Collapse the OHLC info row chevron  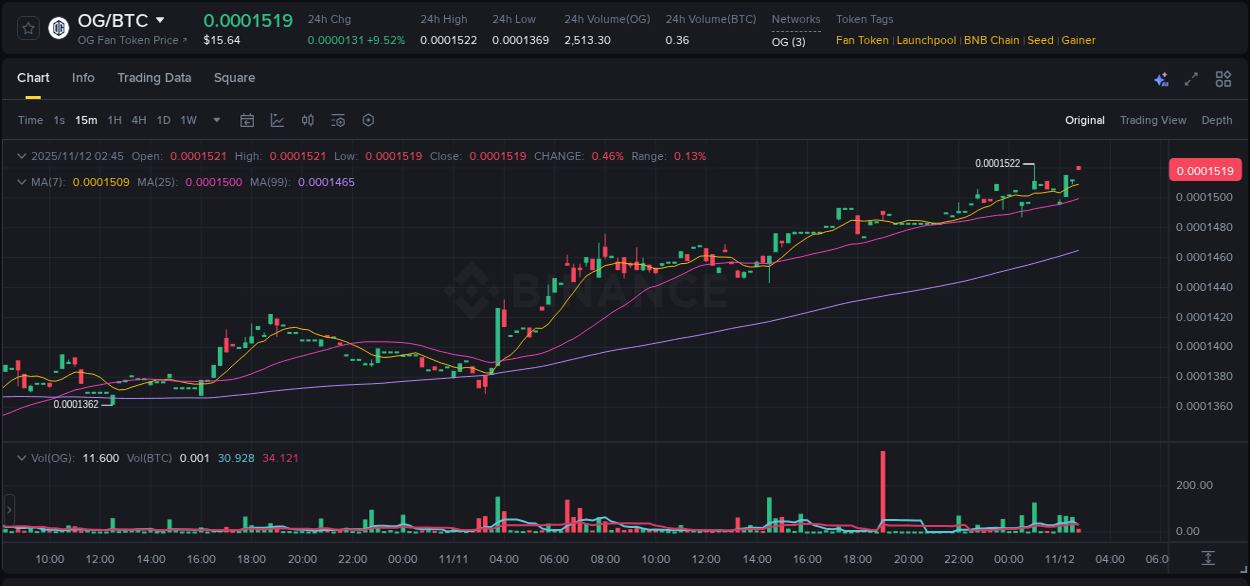[20, 156]
